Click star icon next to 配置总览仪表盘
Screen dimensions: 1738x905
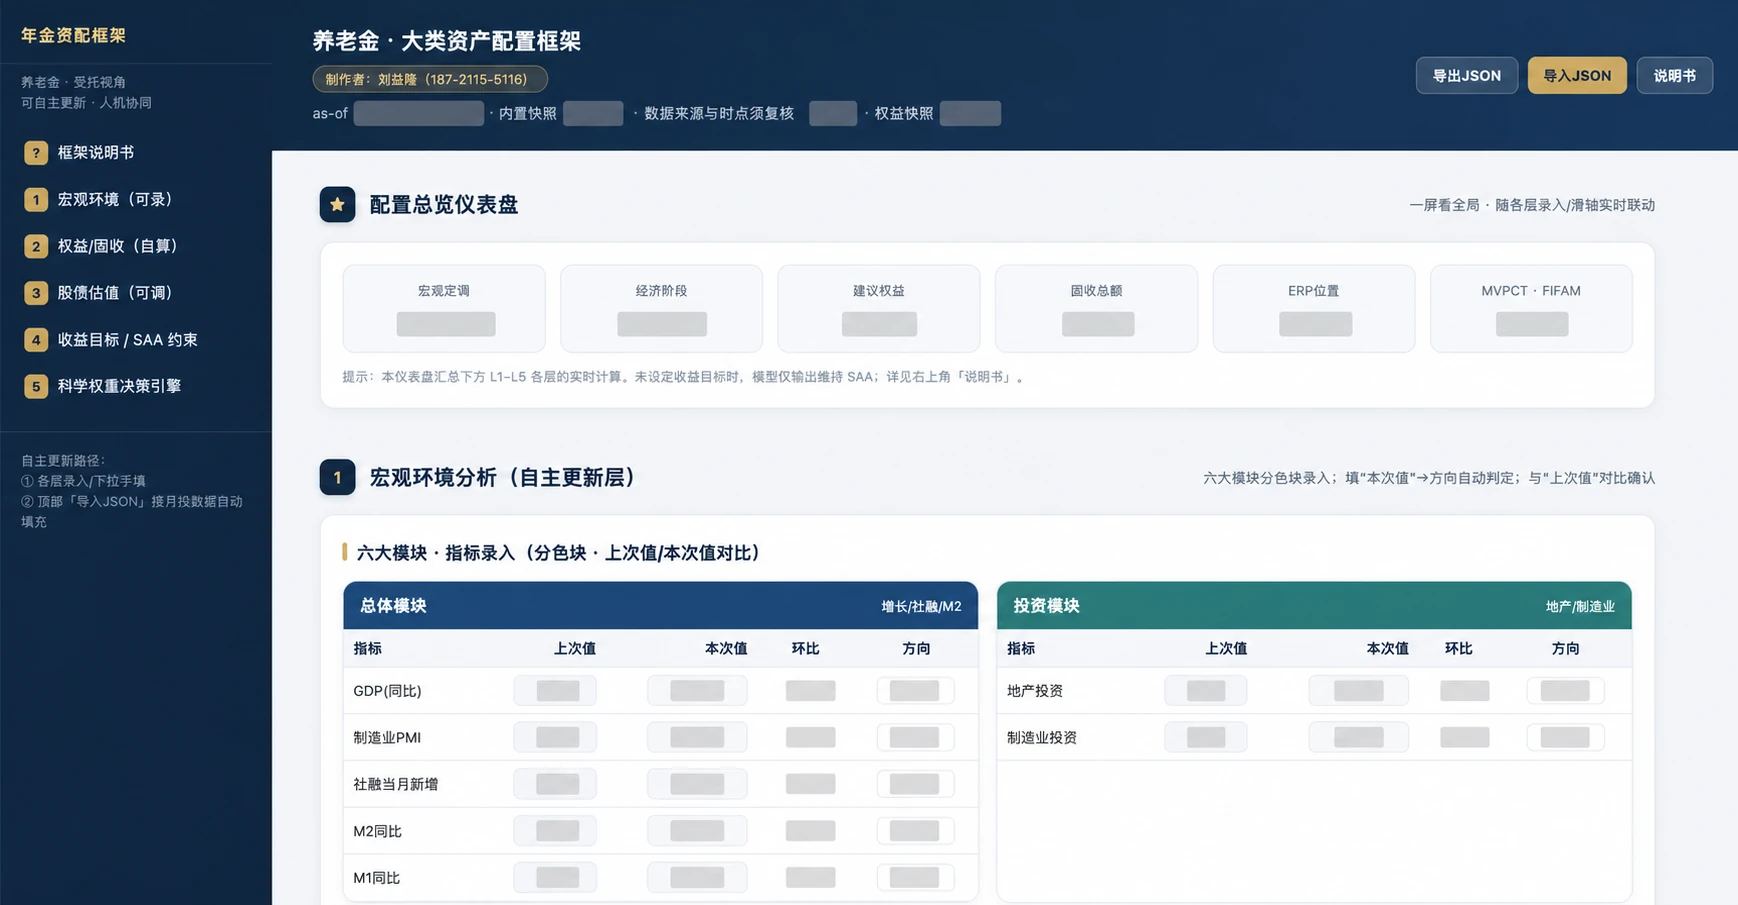(x=337, y=204)
